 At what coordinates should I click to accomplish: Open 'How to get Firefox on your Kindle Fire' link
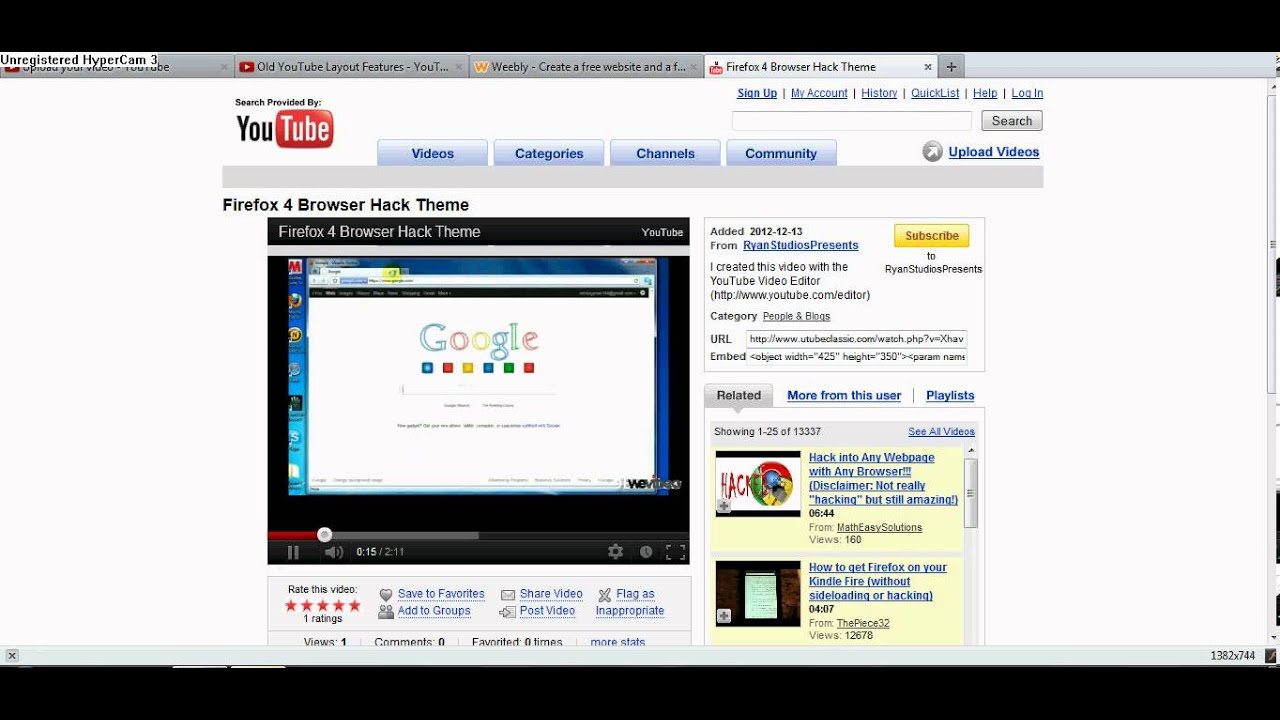pyautogui.click(x=878, y=581)
